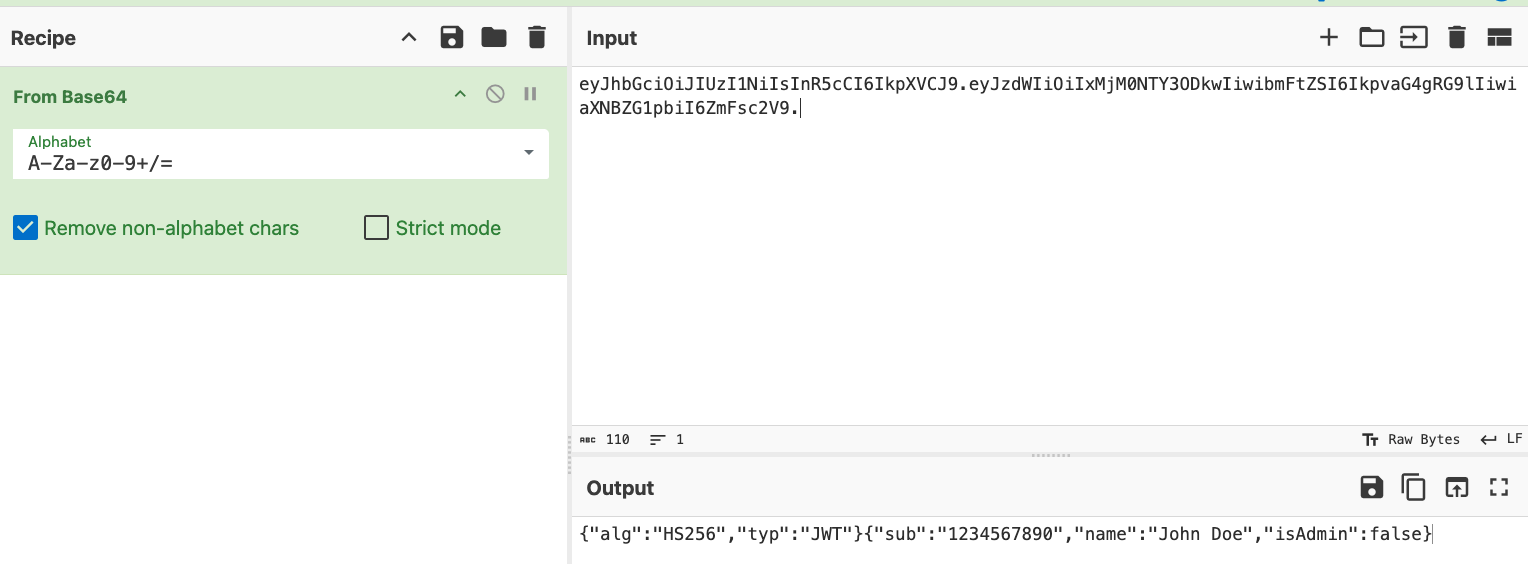Reset the pane layout

1498,38
